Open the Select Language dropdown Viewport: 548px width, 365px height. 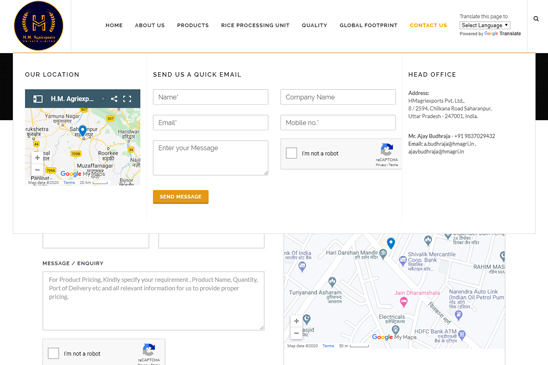(485, 25)
